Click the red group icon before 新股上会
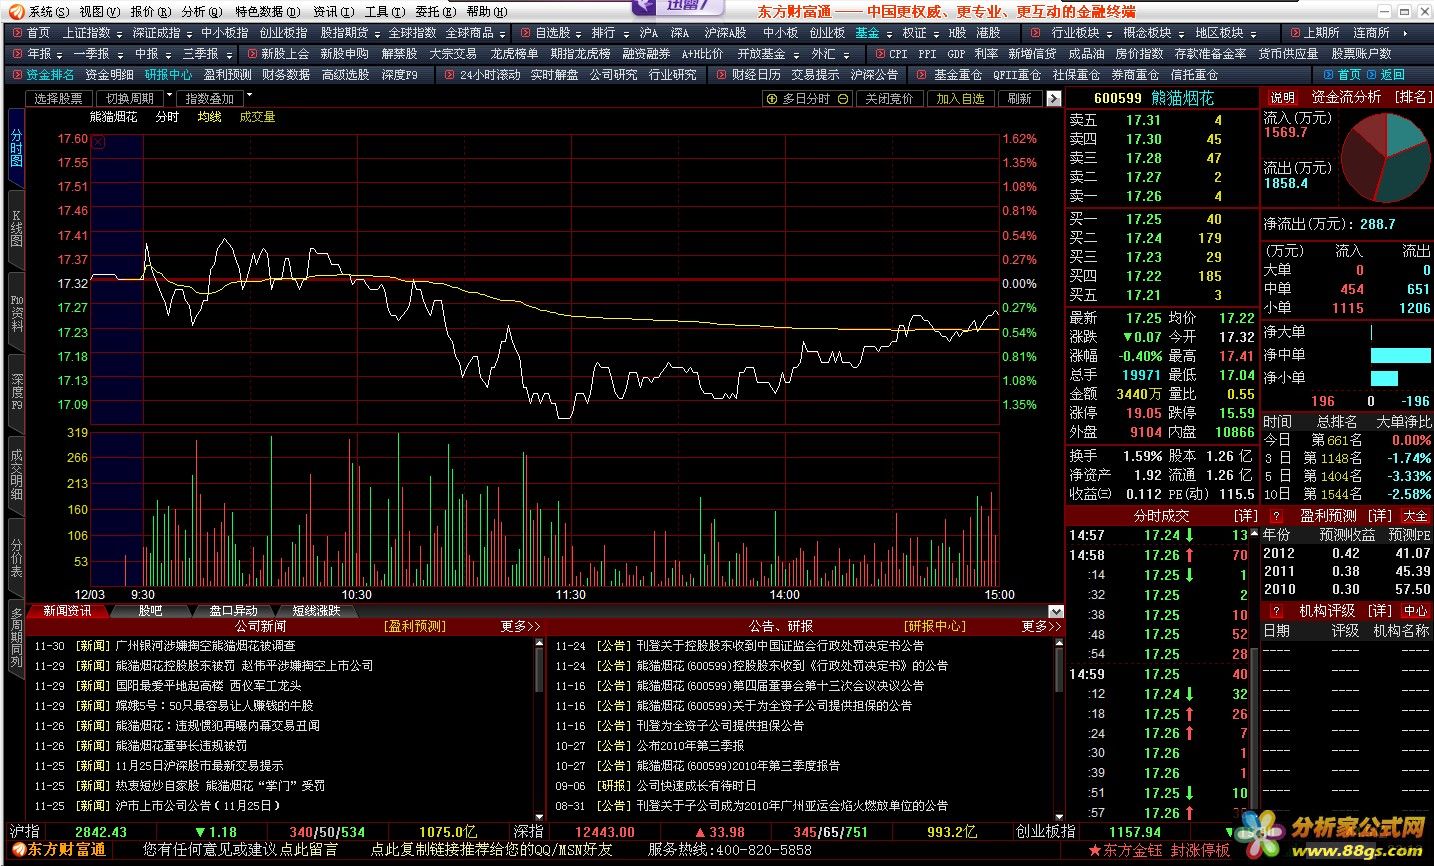This screenshot has width=1434, height=866. click(x=252, y=54)
